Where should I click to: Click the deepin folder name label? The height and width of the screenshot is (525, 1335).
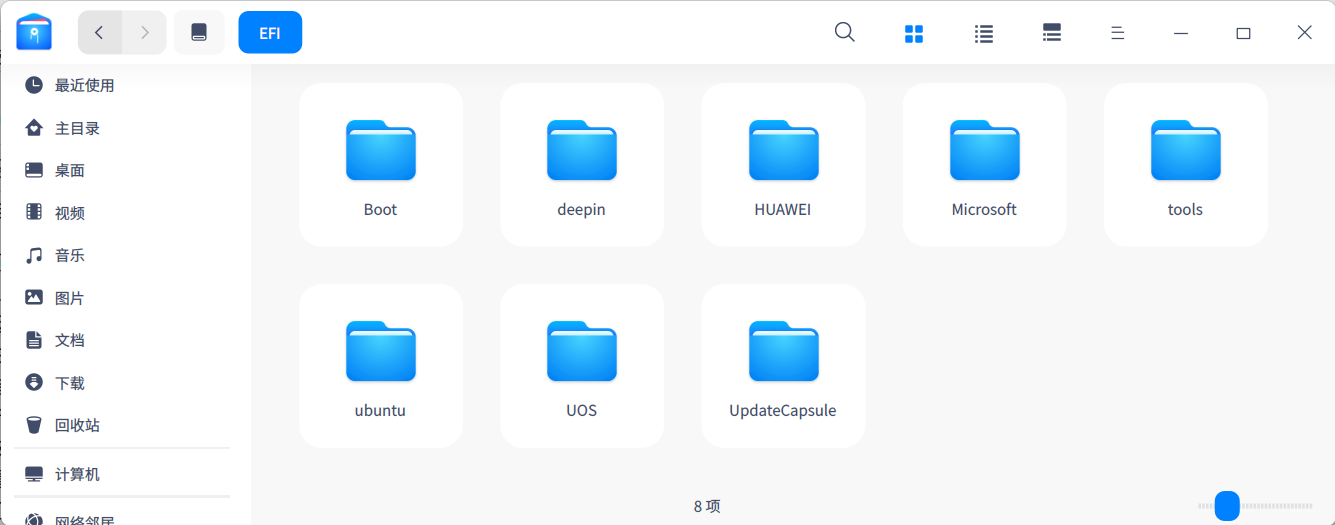[582, 210]
